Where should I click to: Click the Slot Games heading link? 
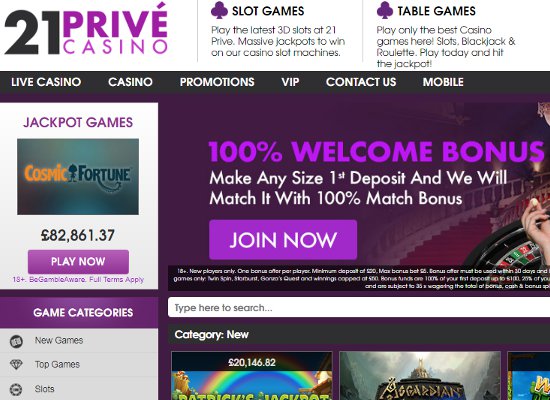point(268,11)
